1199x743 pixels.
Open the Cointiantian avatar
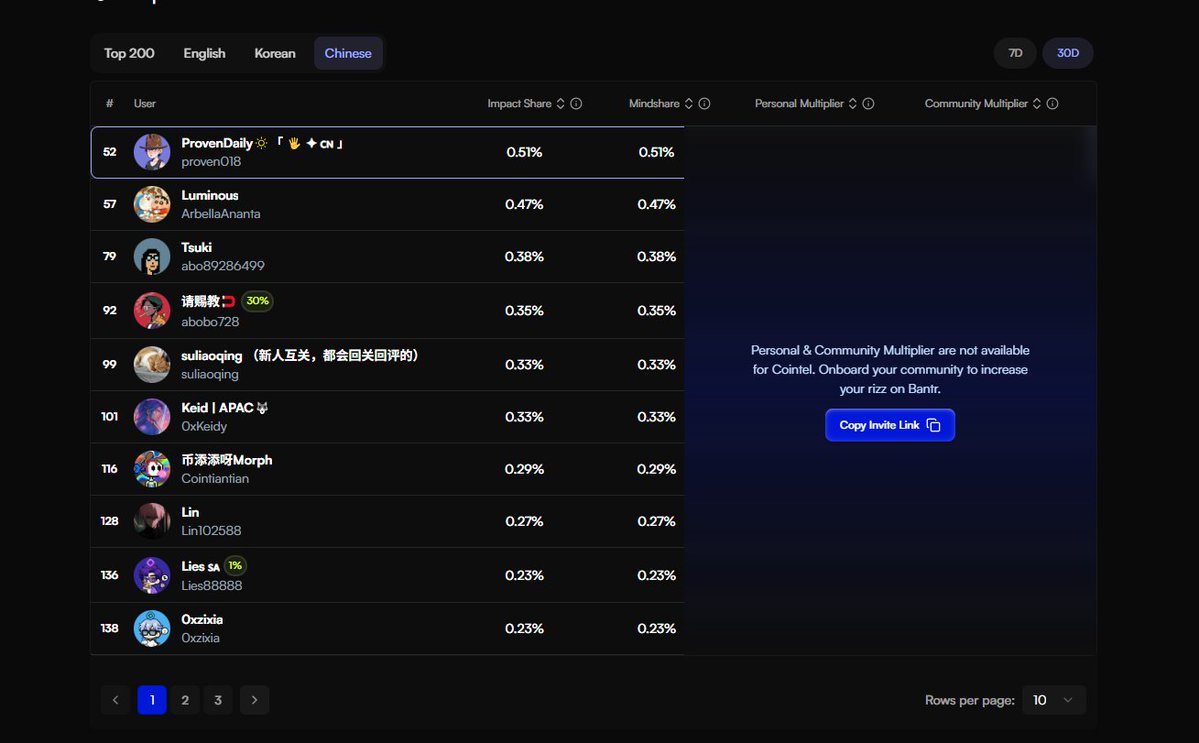[x=152, y=469]
